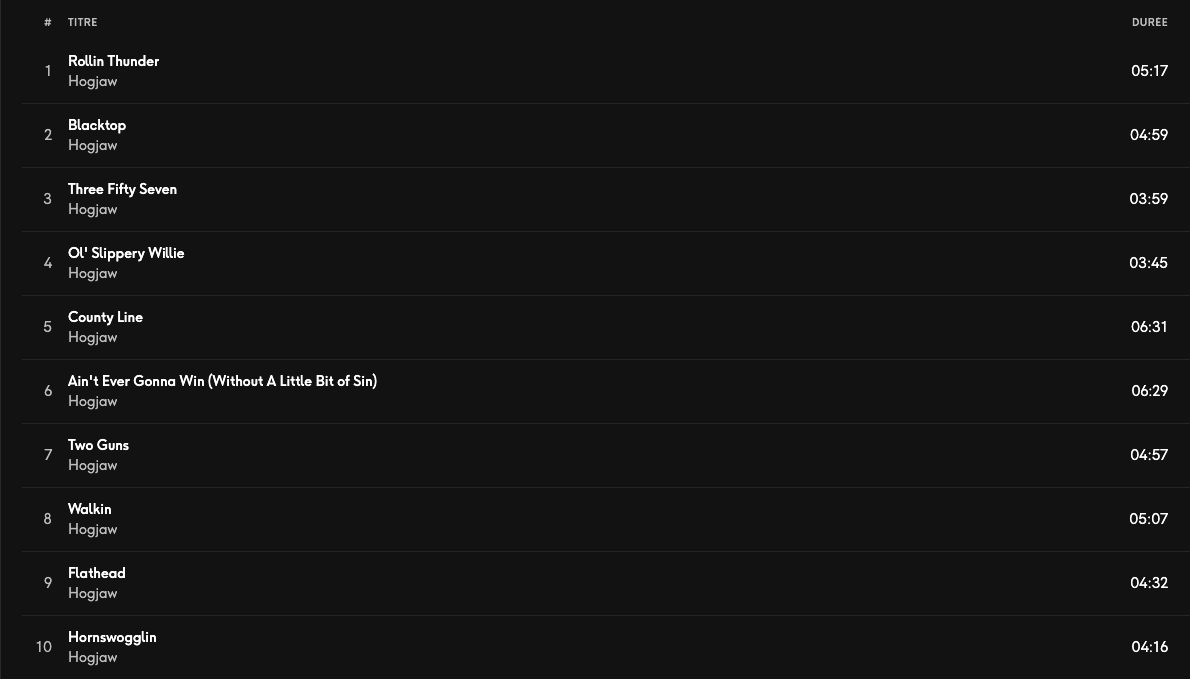This screenshot has height=679, width=1190.
Task: Click track number 10 beside Hornswogglin
Action: pos(44,647)
